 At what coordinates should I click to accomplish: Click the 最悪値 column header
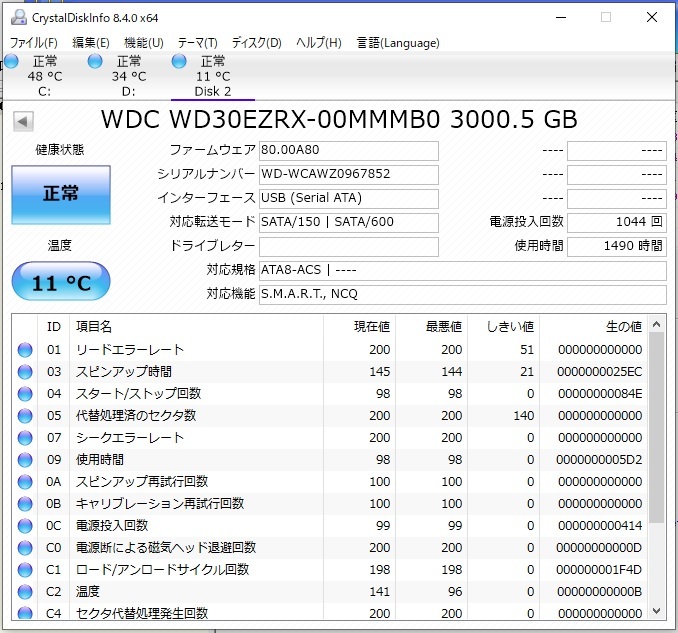[431, 327]
